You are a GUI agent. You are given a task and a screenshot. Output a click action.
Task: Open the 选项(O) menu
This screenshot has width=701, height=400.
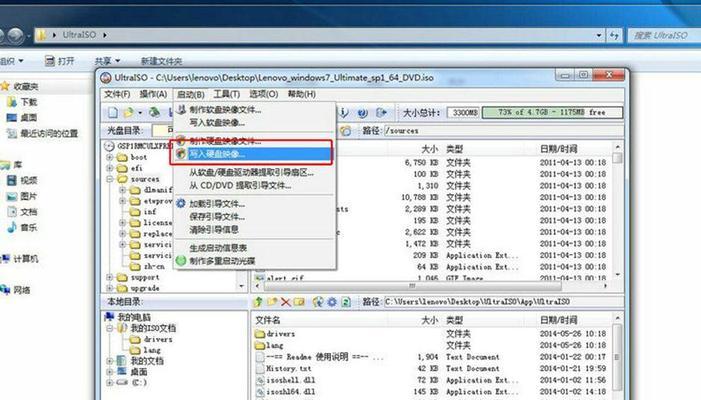[x=263, y=94]
